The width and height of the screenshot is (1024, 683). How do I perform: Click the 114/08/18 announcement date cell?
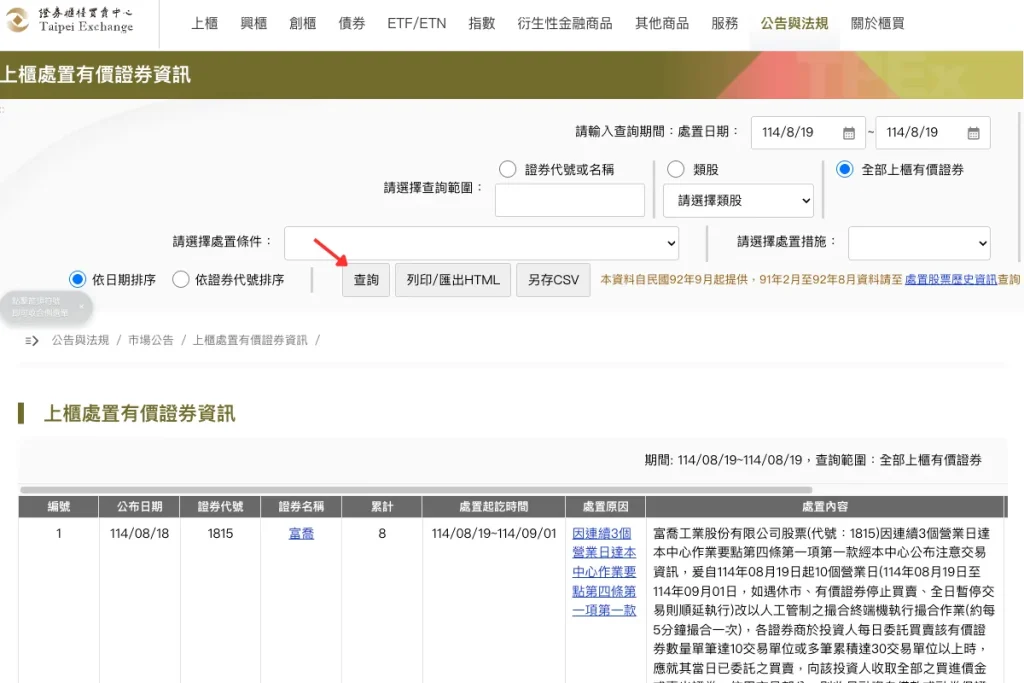coord(139,533)
